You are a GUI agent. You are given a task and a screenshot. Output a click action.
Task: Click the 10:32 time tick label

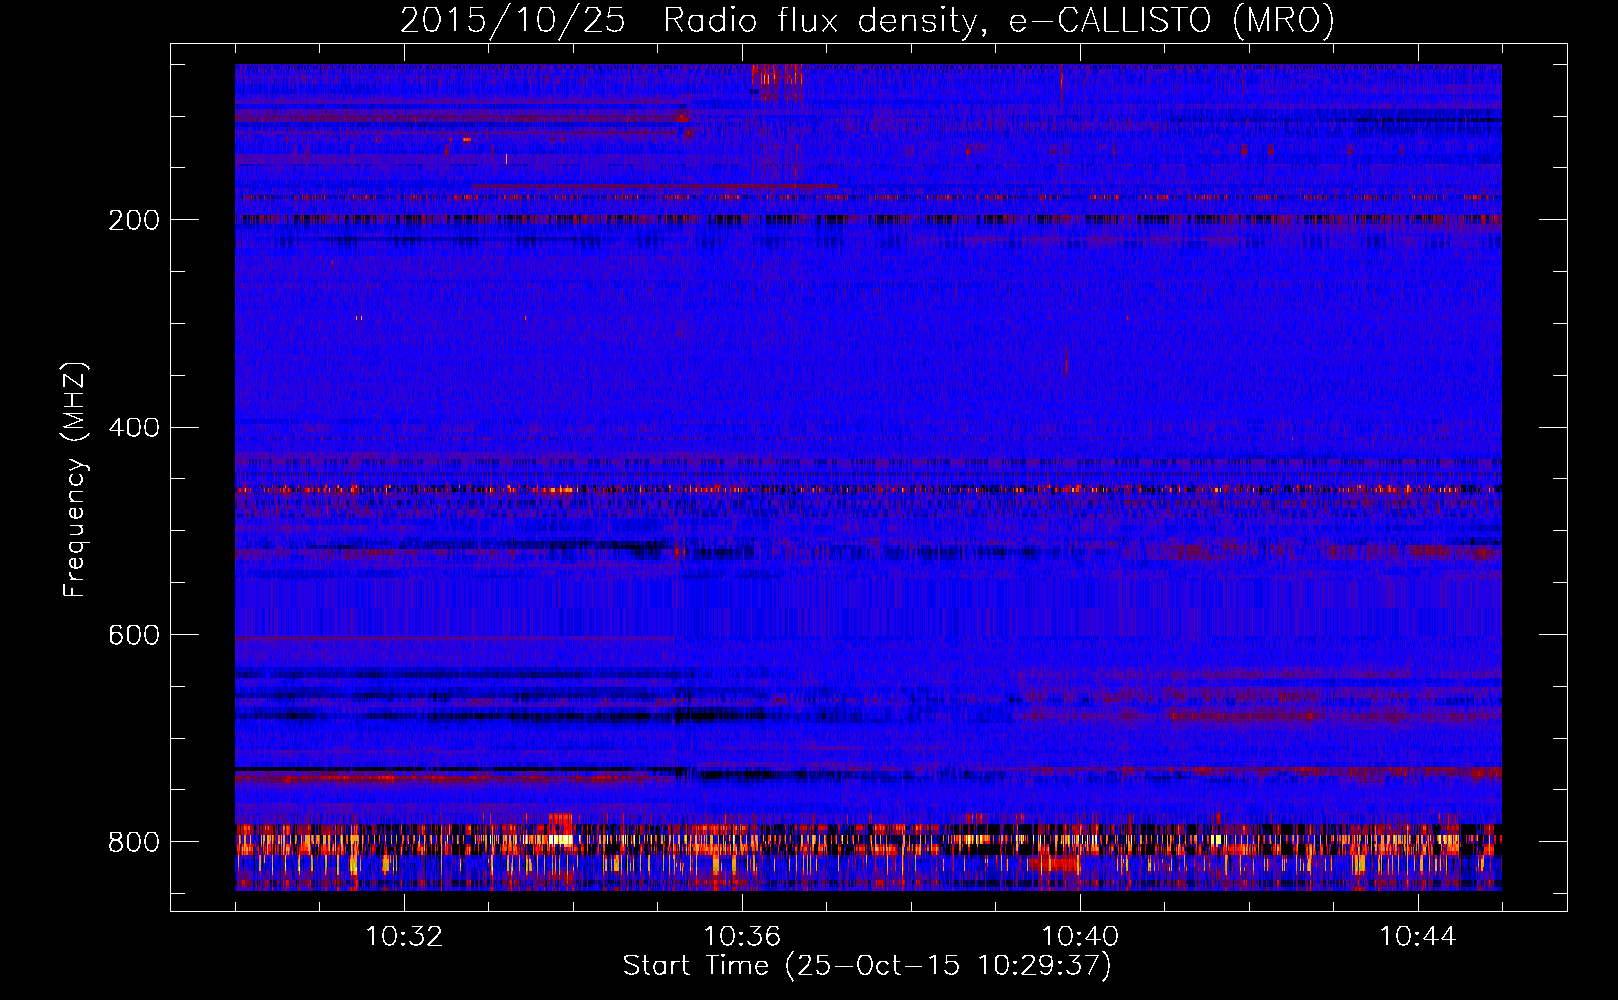click(x=404, y=936)
